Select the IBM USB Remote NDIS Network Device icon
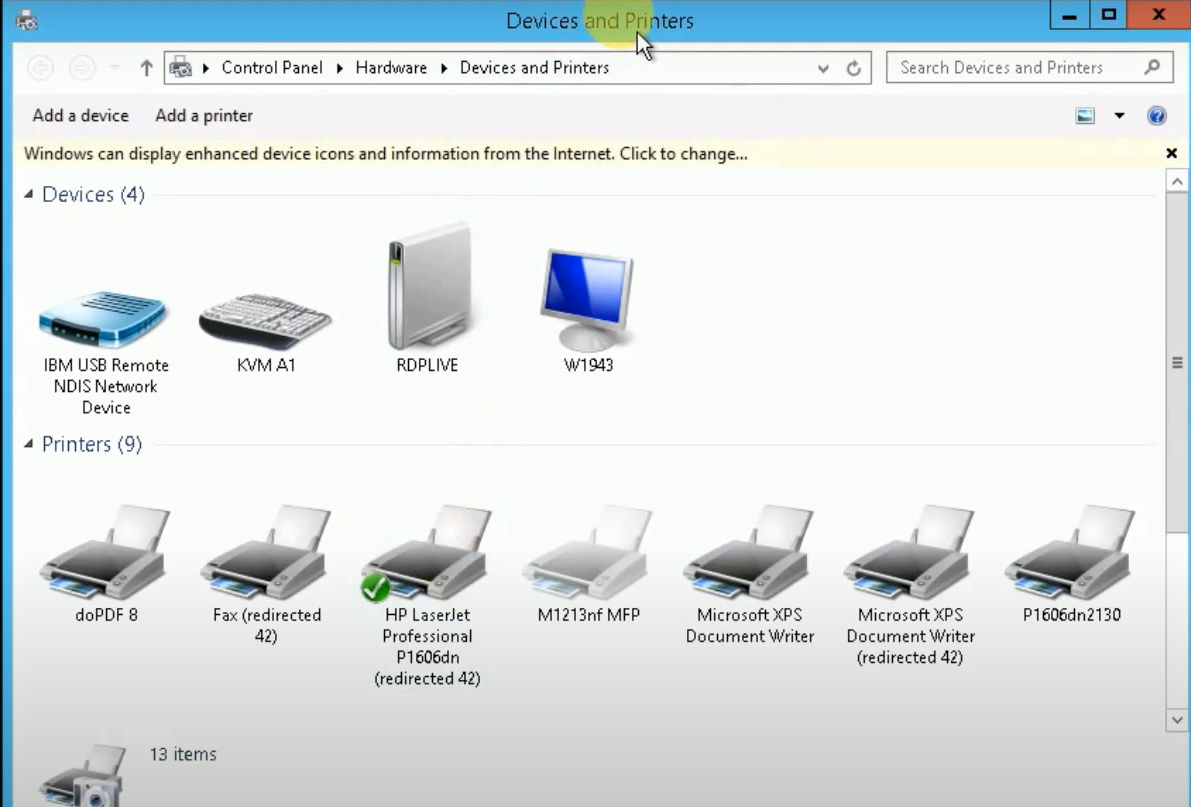Screen dimensions: 1191x807 click(103, 319)
